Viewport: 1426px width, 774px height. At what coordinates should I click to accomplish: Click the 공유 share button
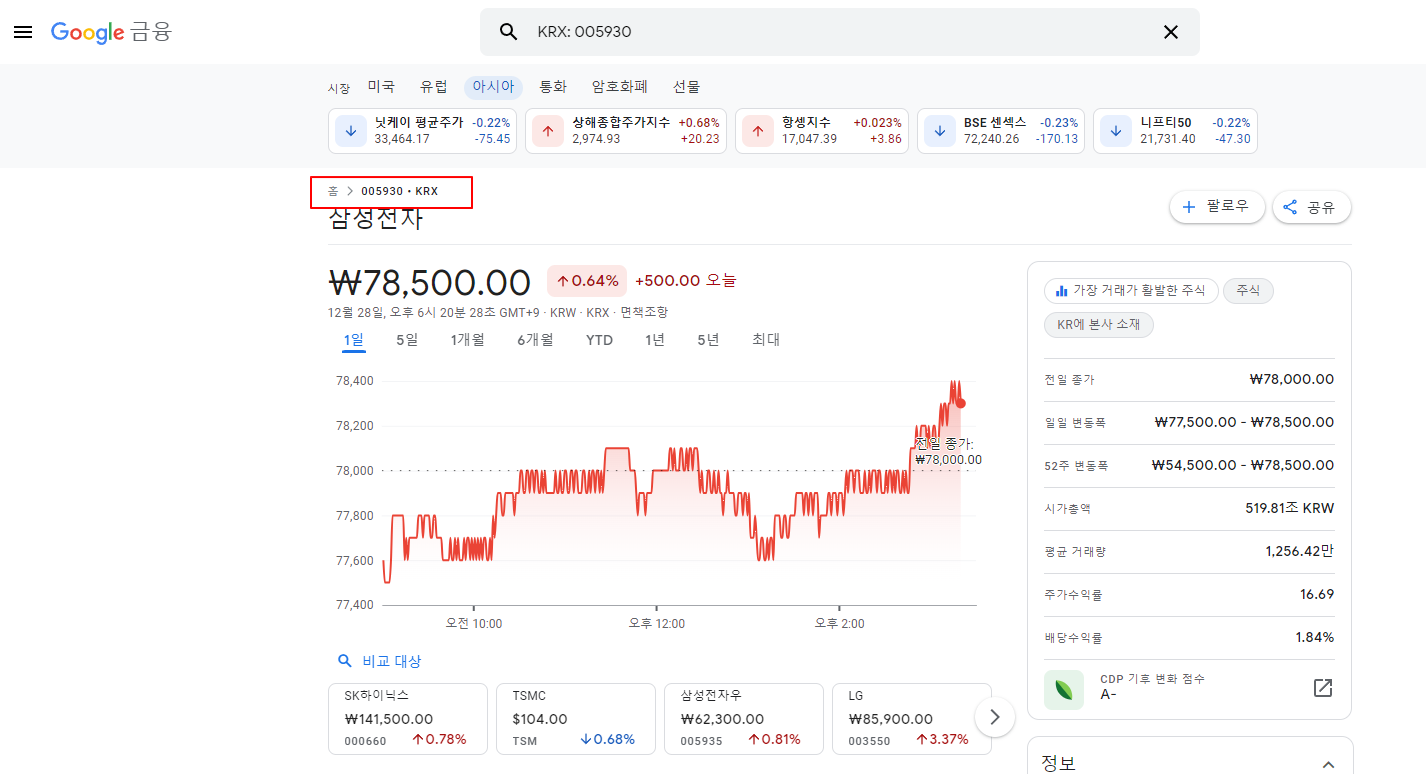point(1312,207)
